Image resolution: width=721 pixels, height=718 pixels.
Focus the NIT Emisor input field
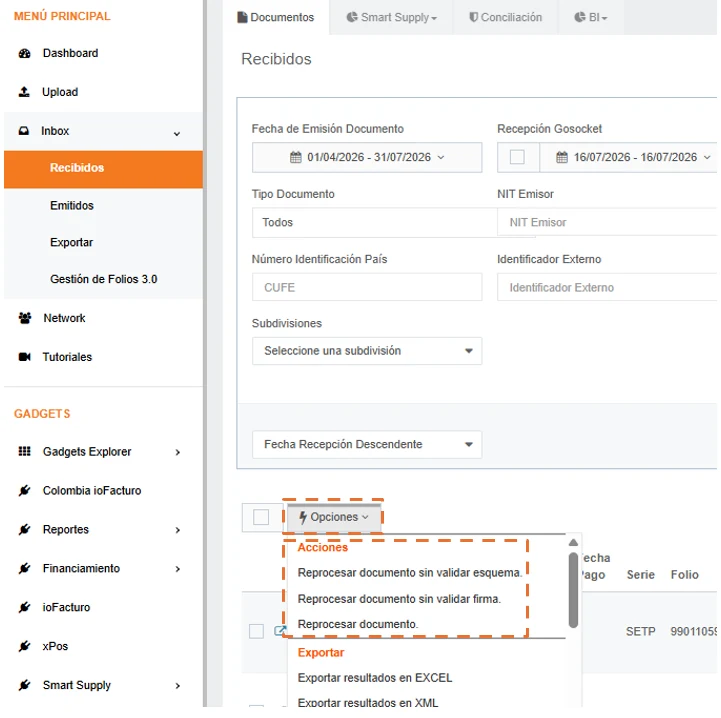(607, 223)
